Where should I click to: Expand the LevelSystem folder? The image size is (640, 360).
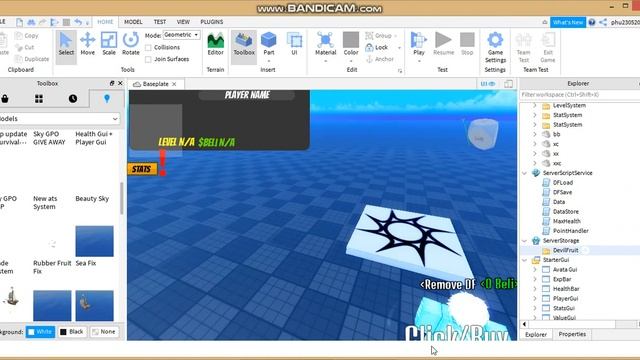tap(535, 106)
